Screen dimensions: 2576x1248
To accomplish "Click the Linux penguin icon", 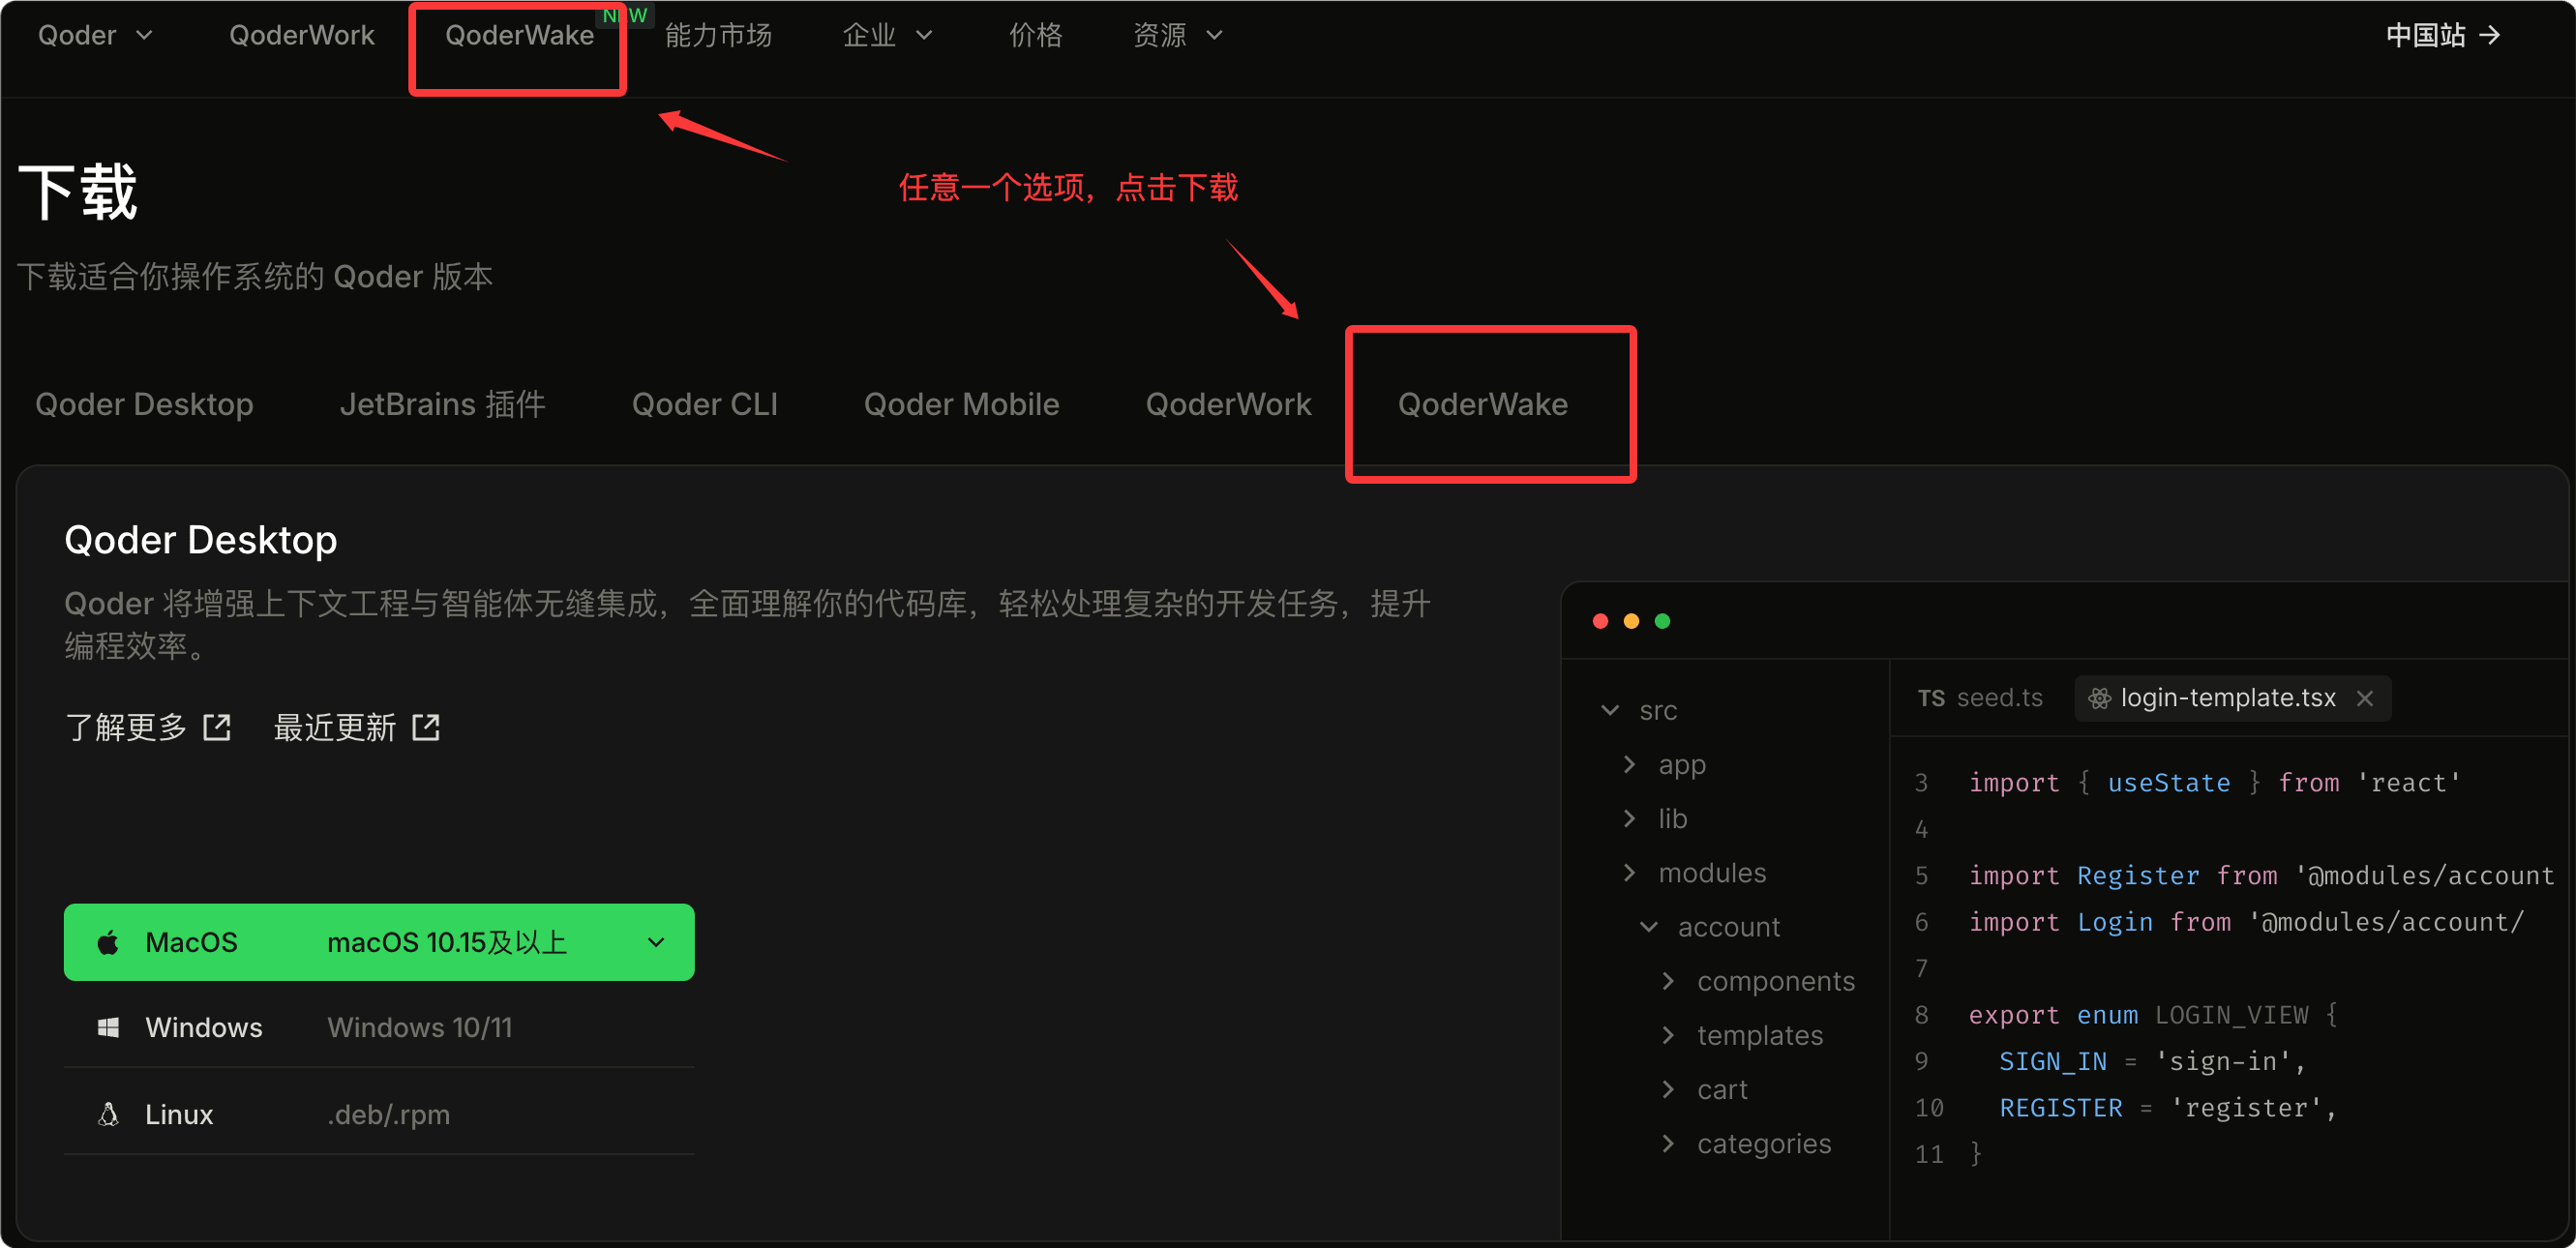I will 108,1114.
